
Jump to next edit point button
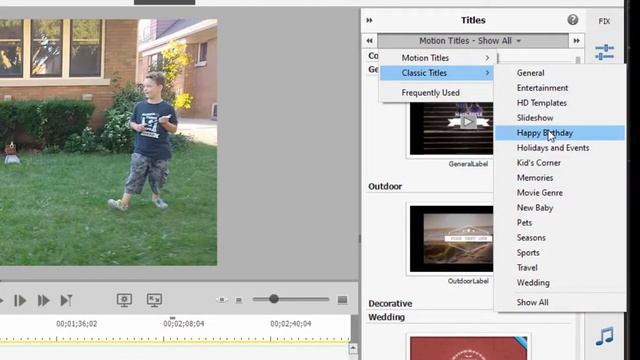(66, 301)
